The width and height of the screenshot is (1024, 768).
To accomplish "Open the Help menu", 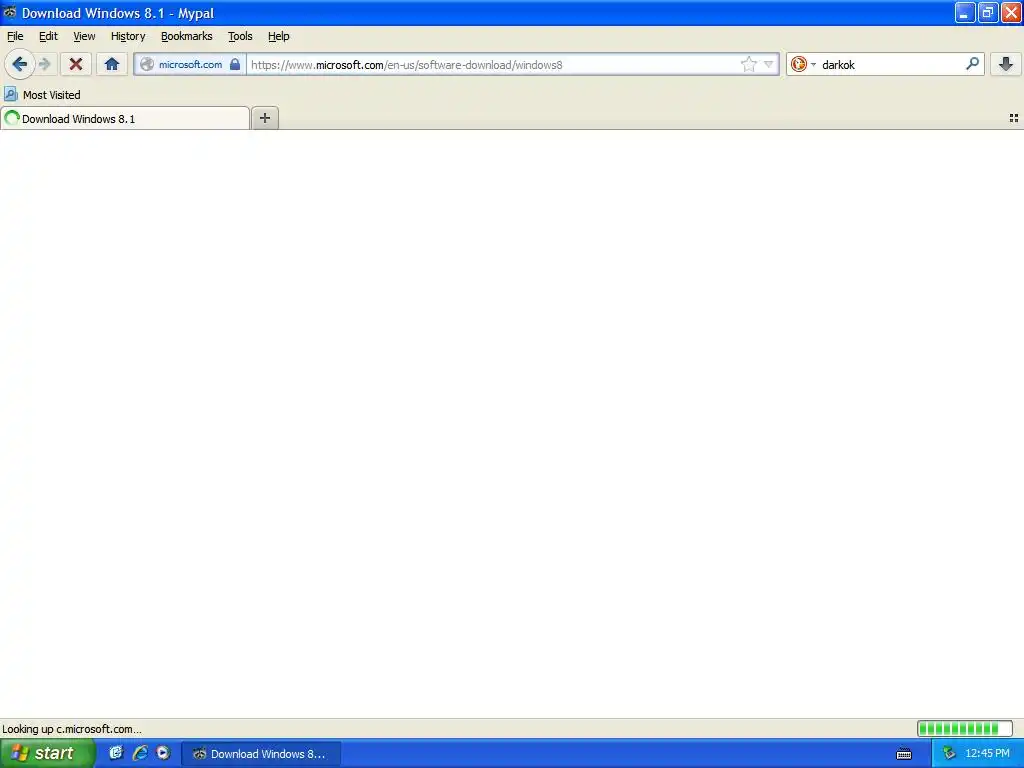I will coord(279,36).
